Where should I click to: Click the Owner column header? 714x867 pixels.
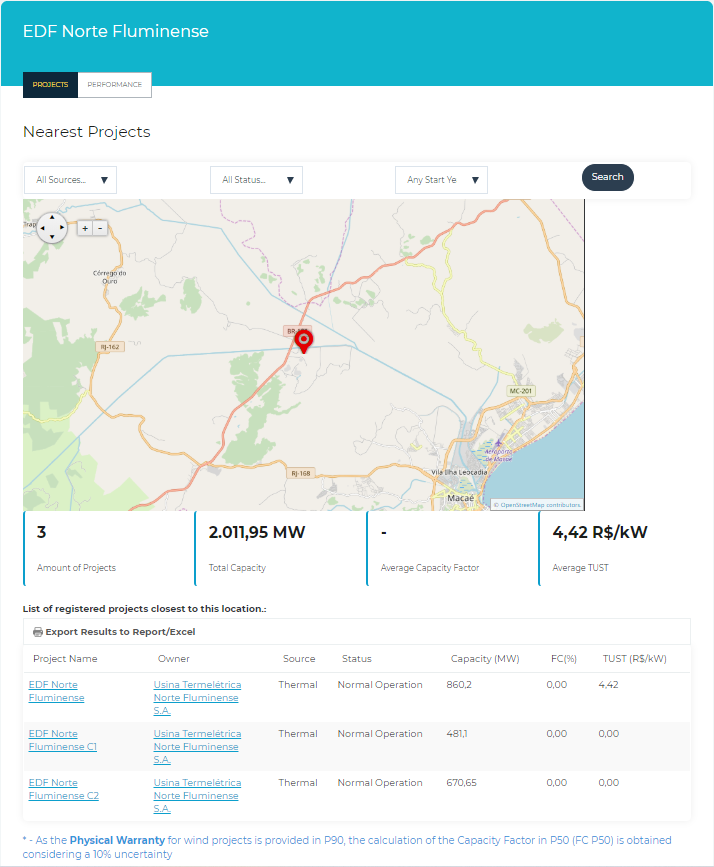(174, 659)
